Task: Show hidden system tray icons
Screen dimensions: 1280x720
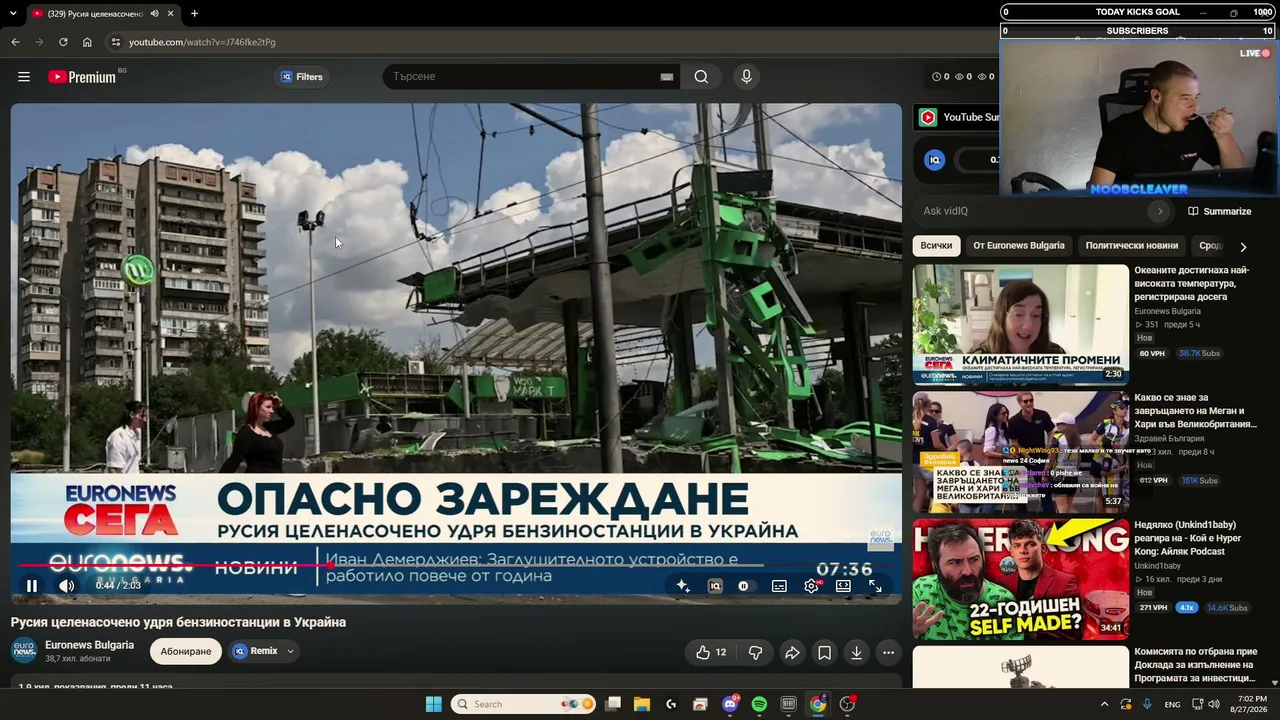Action: 1104,704
